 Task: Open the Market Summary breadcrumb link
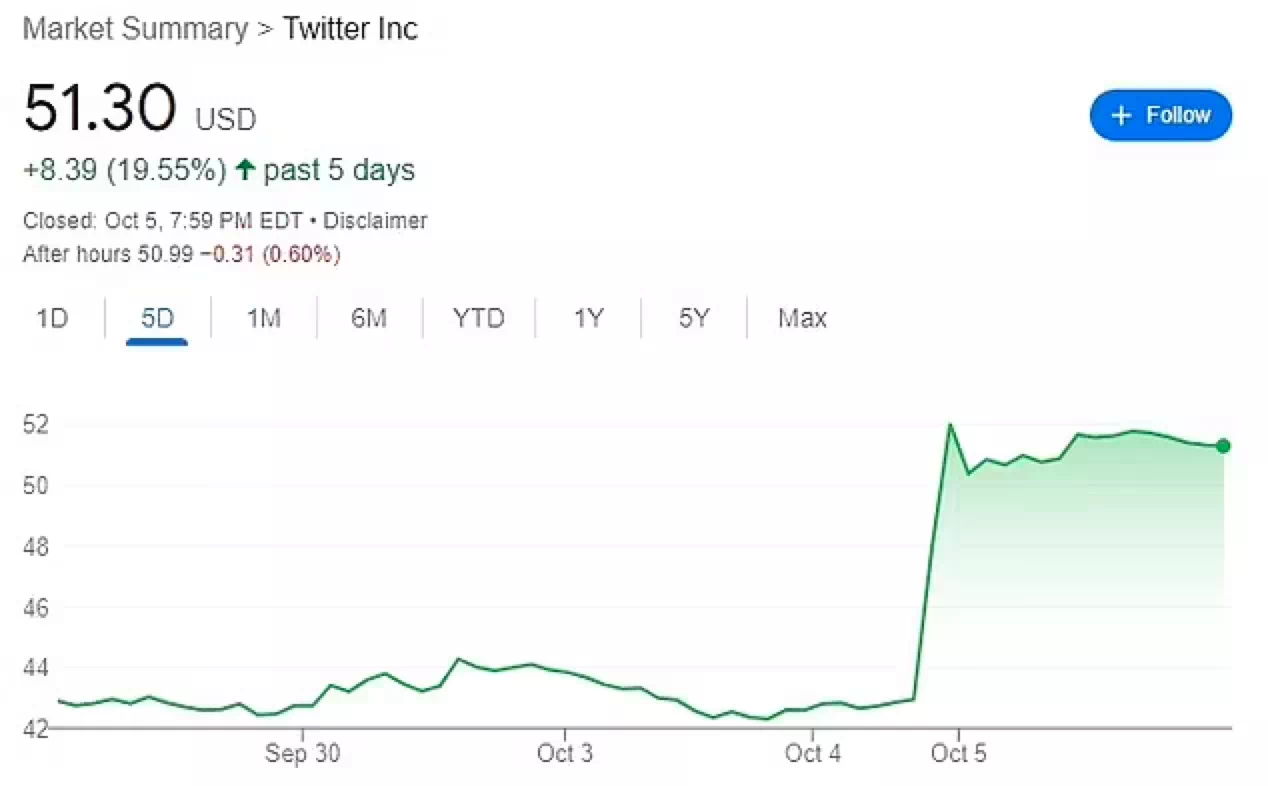pos(134,29)
